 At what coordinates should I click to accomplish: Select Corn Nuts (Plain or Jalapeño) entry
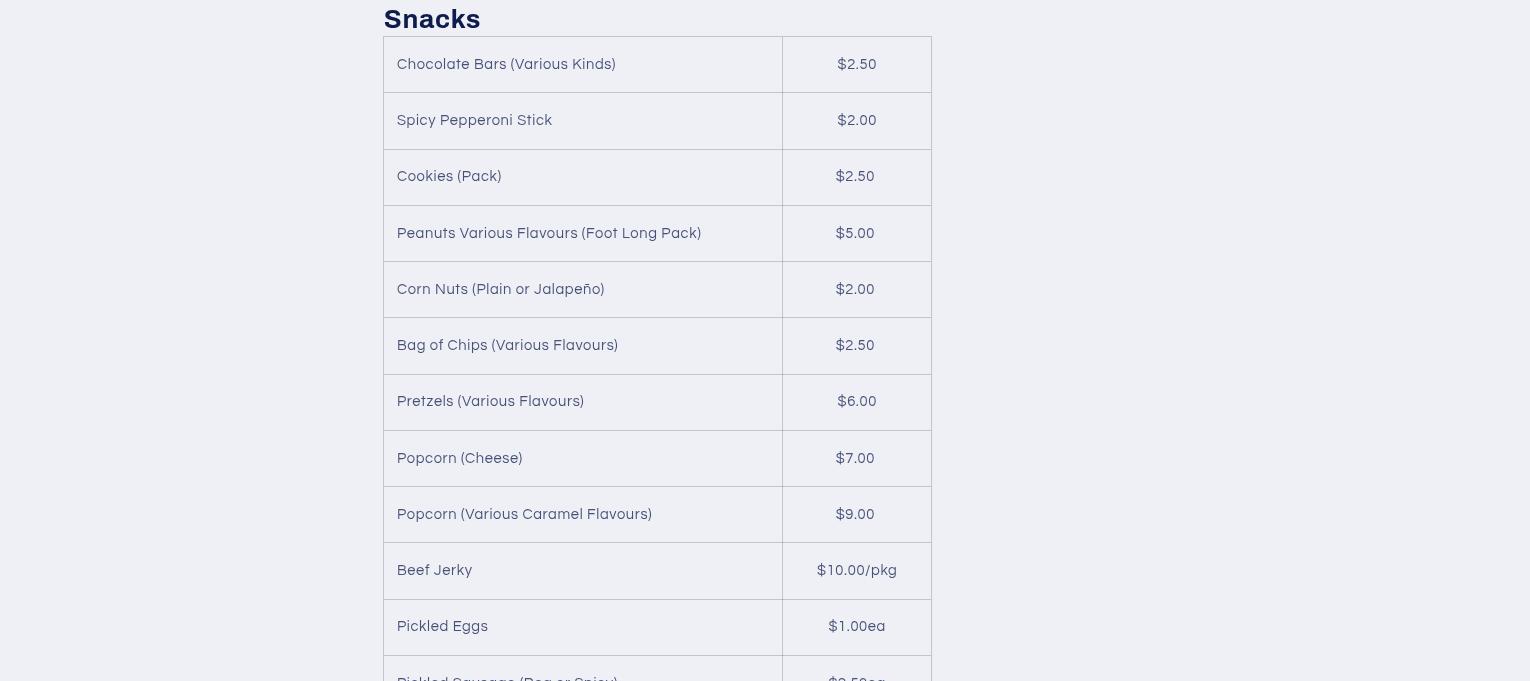tap(500, 289)
